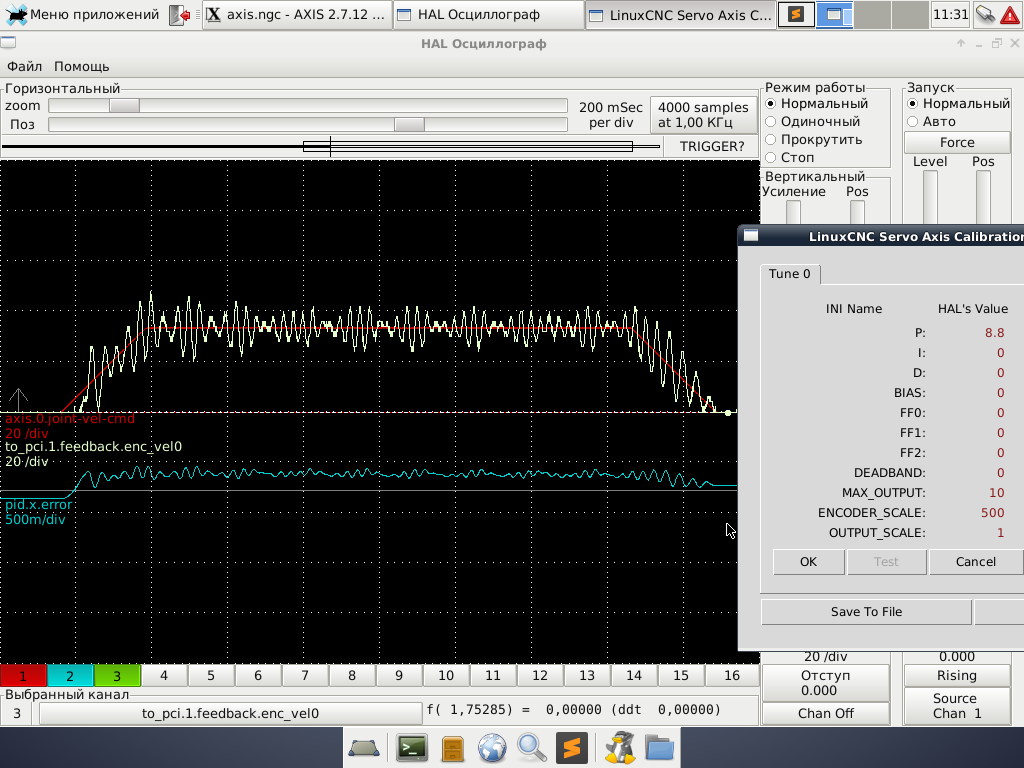Open the file manager drawer icon

pyautogui.click(x=452, y=747)
